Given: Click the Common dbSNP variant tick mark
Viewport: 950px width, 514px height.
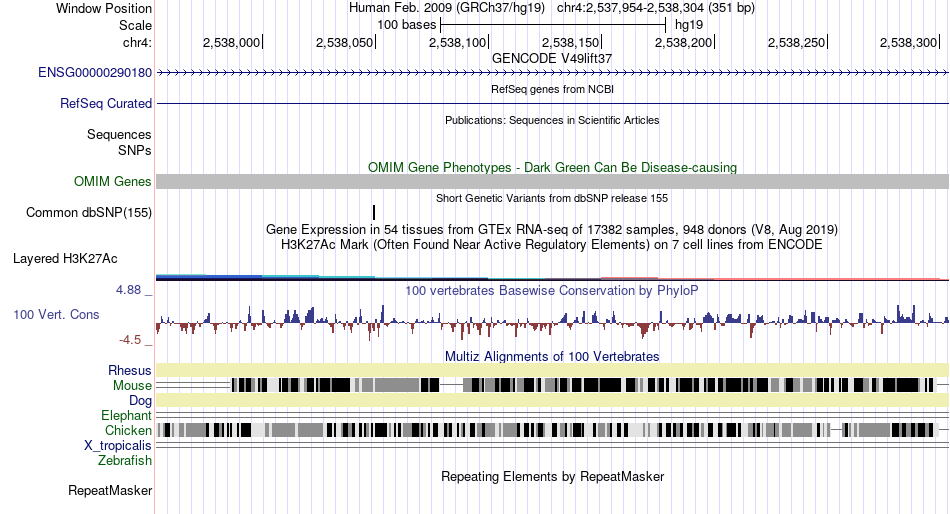Looking at the screenshot, I should point(374,212).
